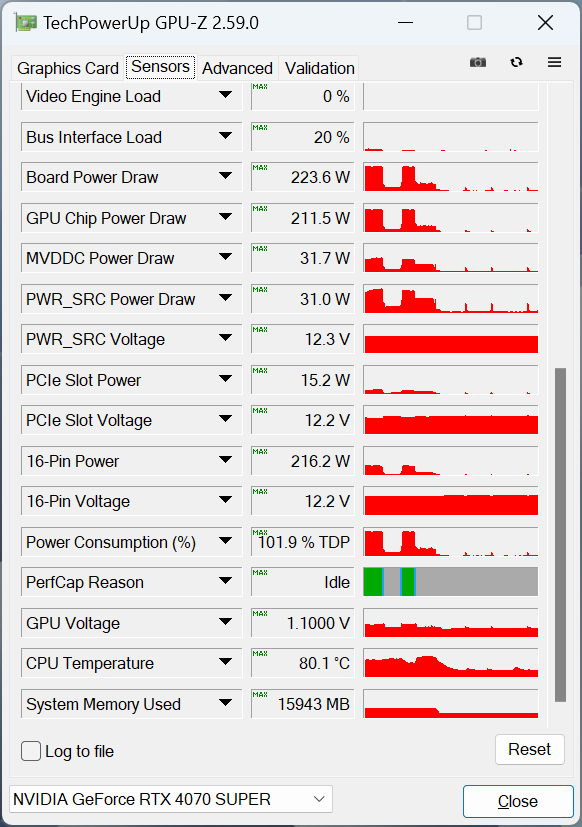
Task: Select GPU from NVIDIA GeForce RTX 4070 SUPER combo box
Action: click(x=170, y=799)
